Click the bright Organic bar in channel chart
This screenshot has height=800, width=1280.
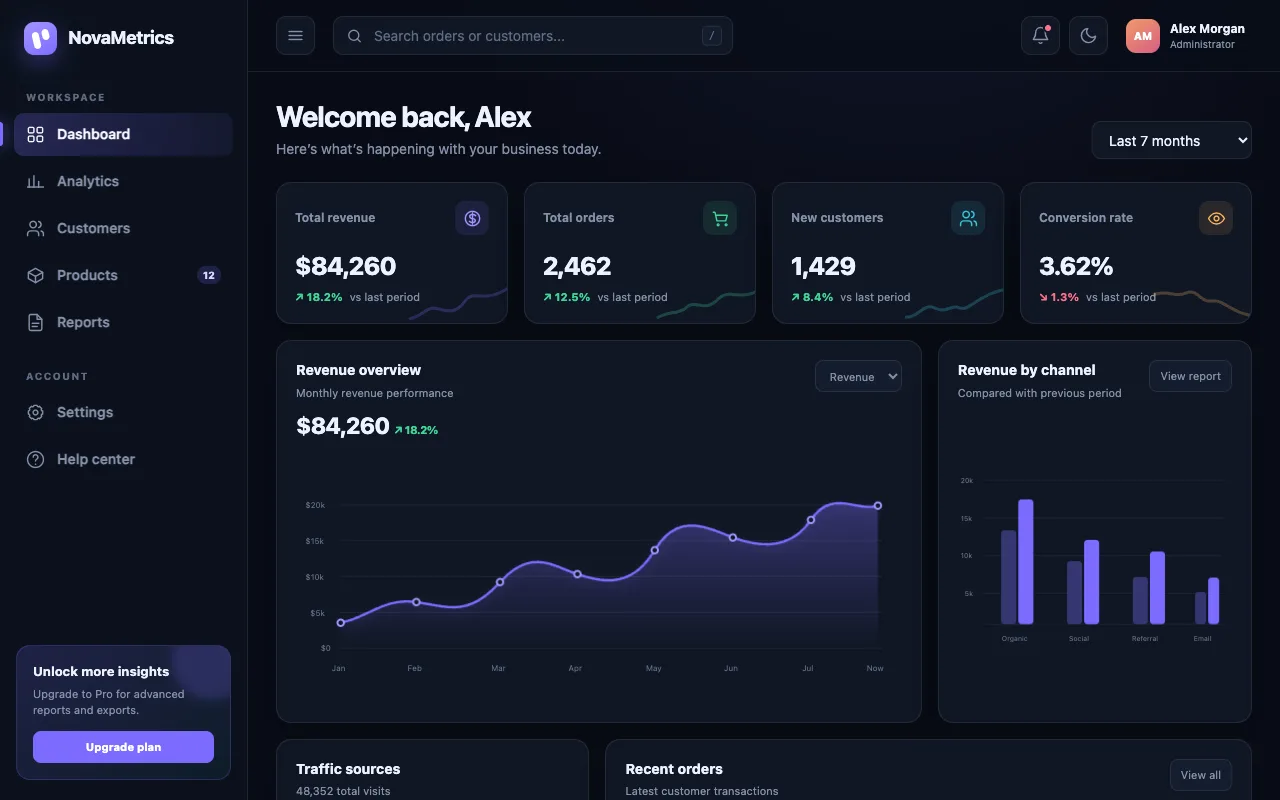tap(1025, 561)
